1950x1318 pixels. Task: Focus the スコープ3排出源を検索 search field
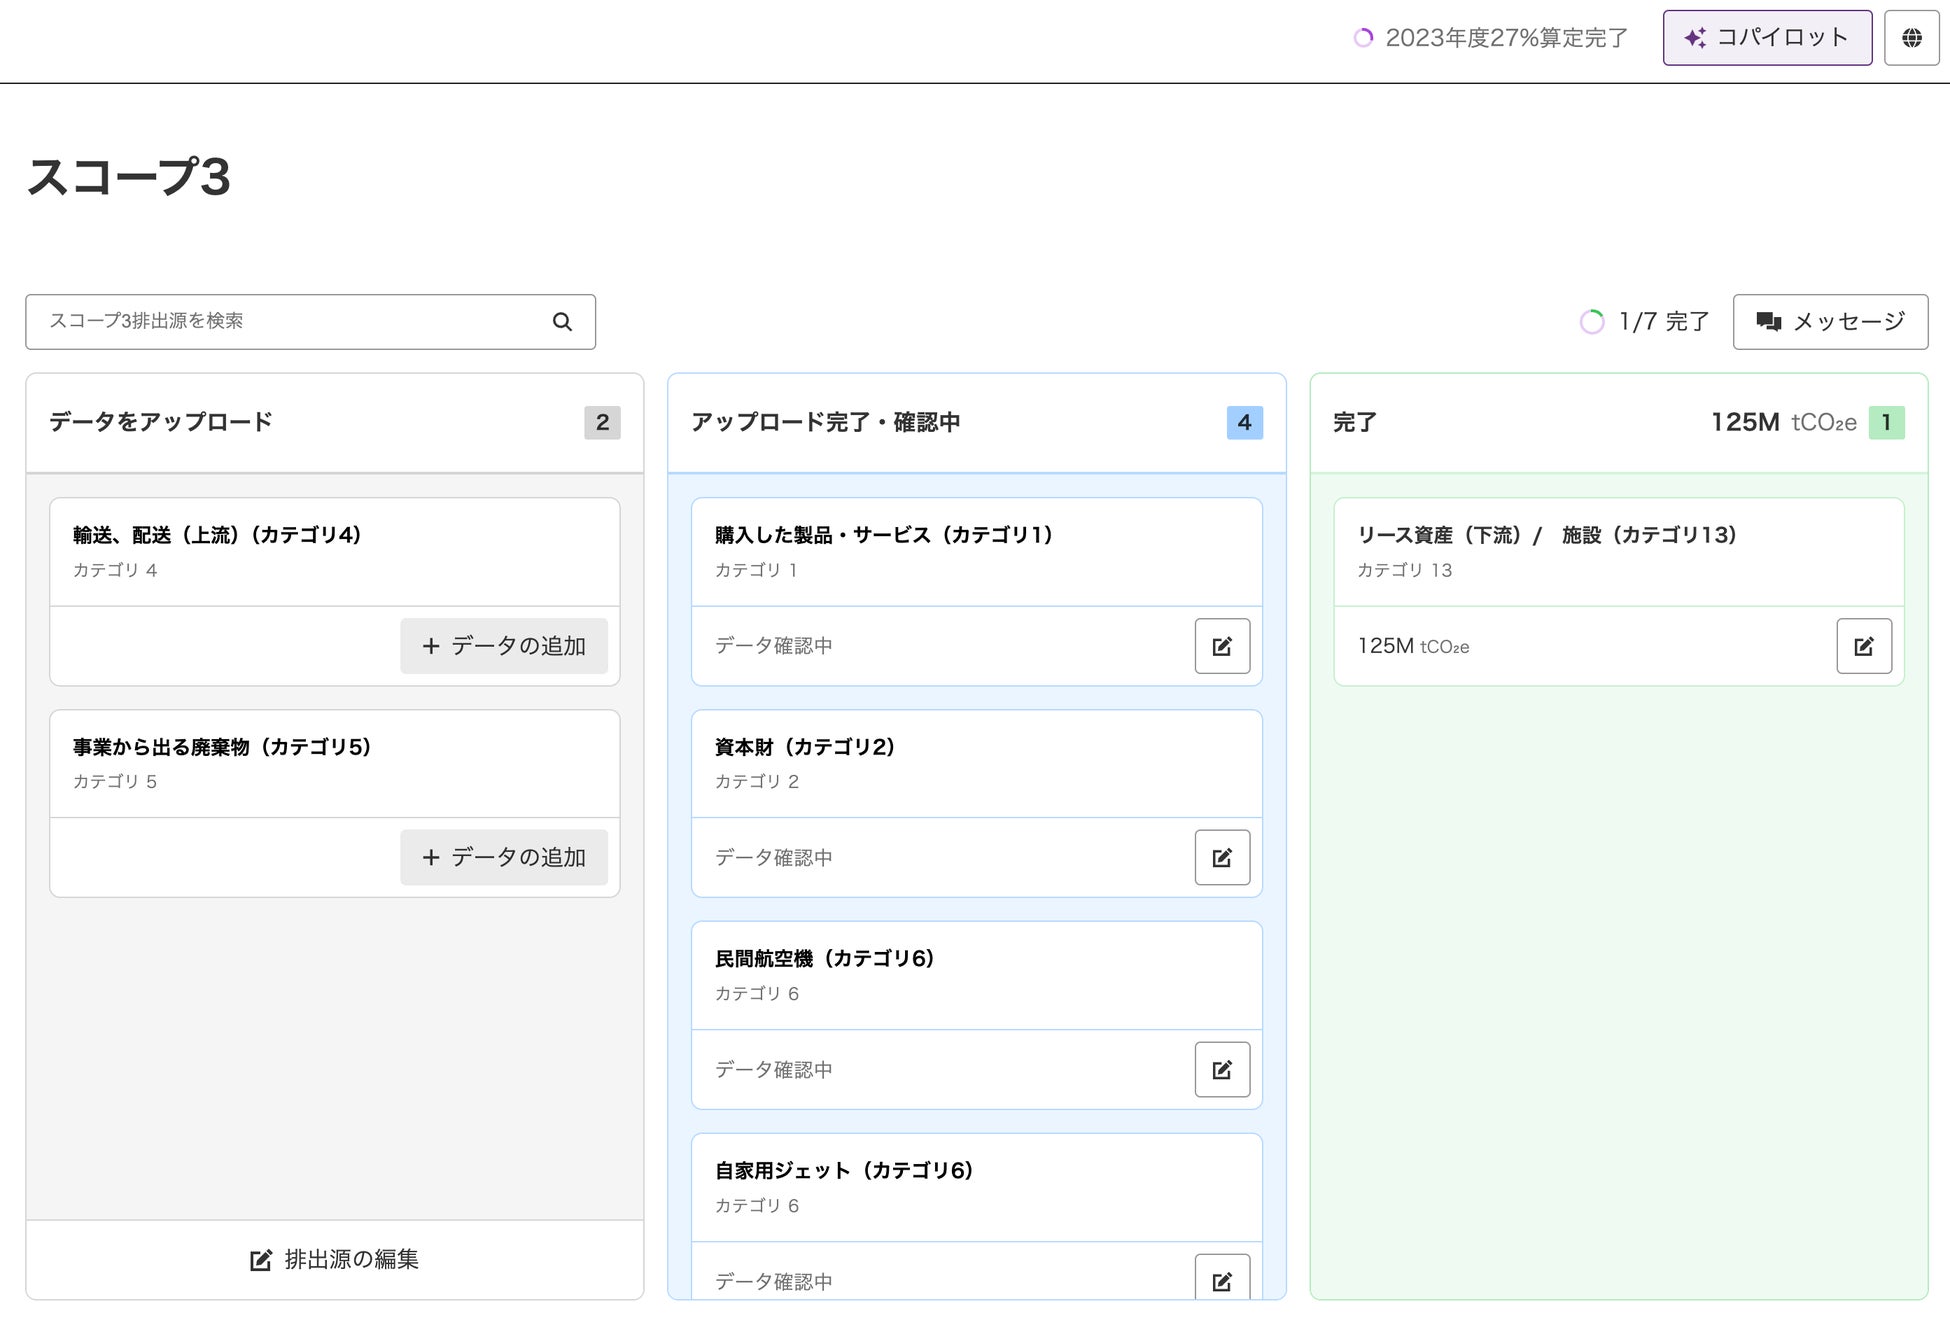tap(290, 322)
